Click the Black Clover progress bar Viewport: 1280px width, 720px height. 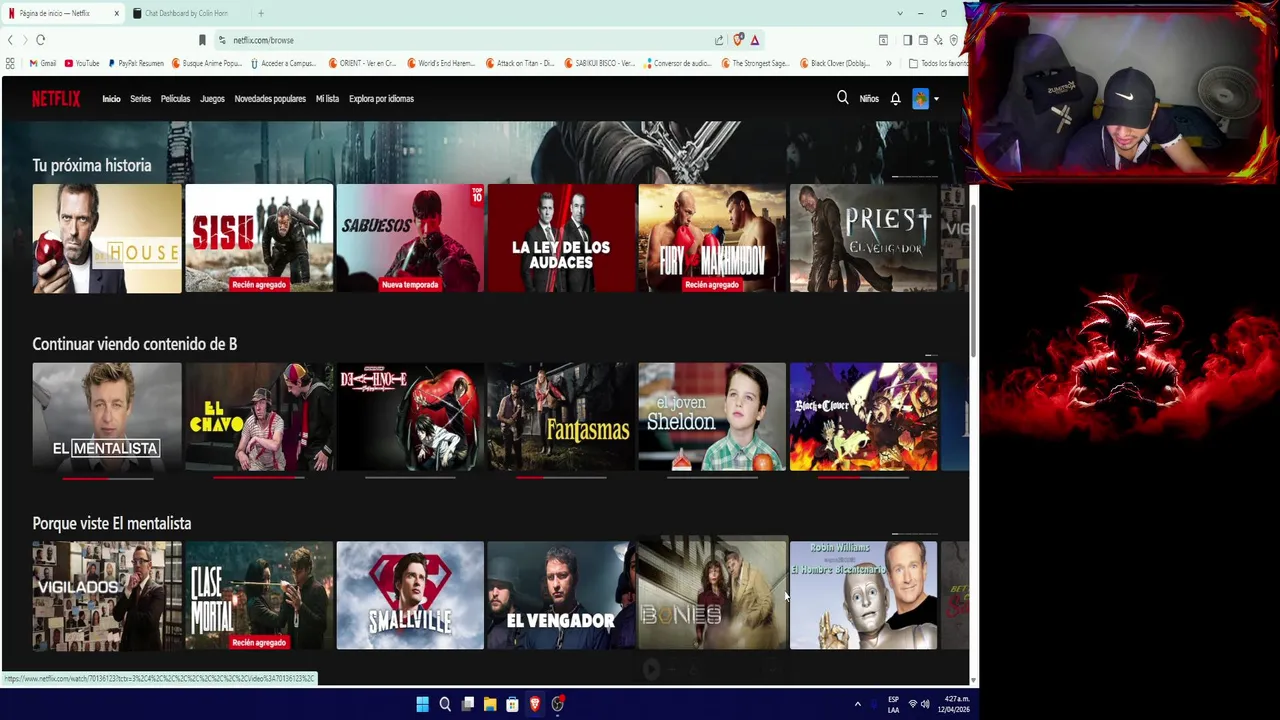click(x=864, y=478)
